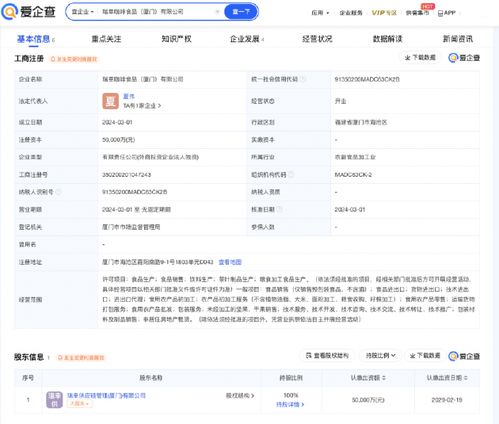
Task: Select the 厦门市市场监督管理局 registration authority
Action: [131, 227]
